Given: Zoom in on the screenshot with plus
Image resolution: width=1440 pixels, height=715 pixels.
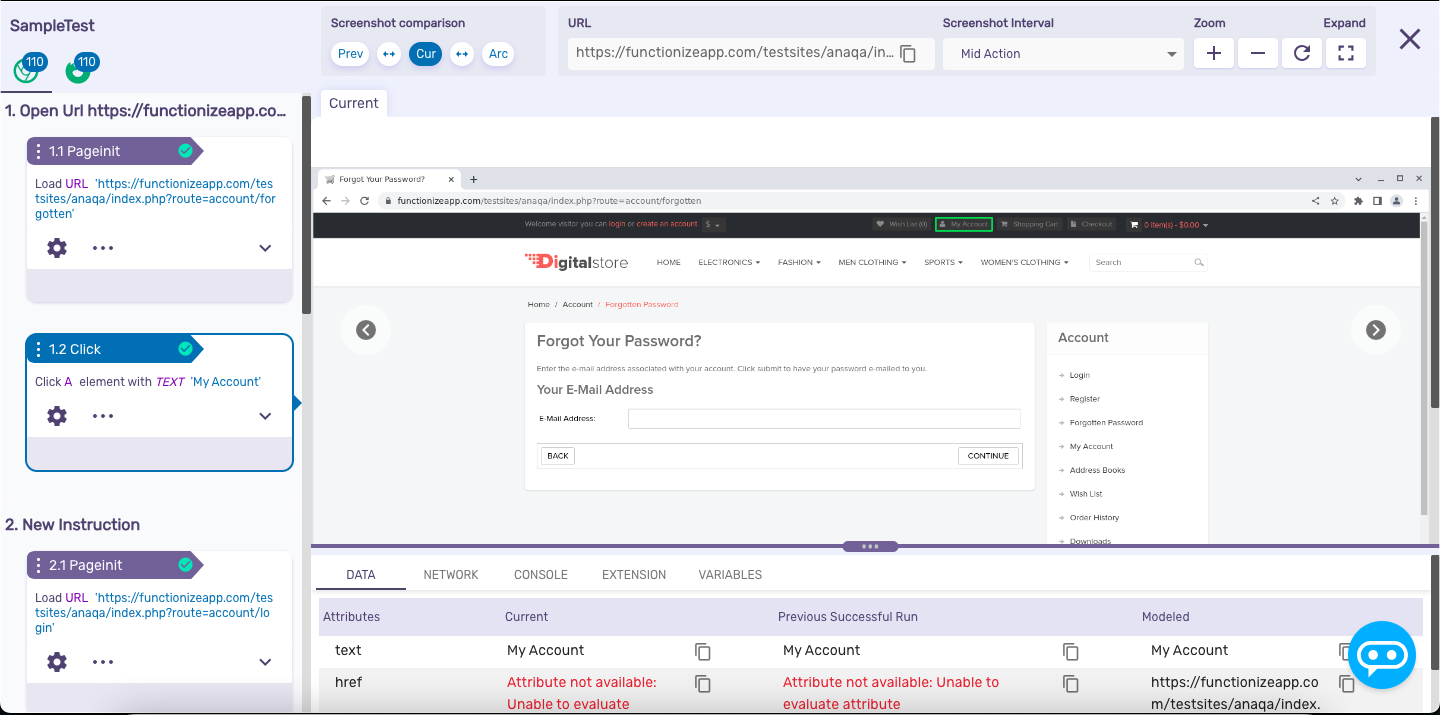Looking at the screenshot, I should click(x=1214, y=54).
